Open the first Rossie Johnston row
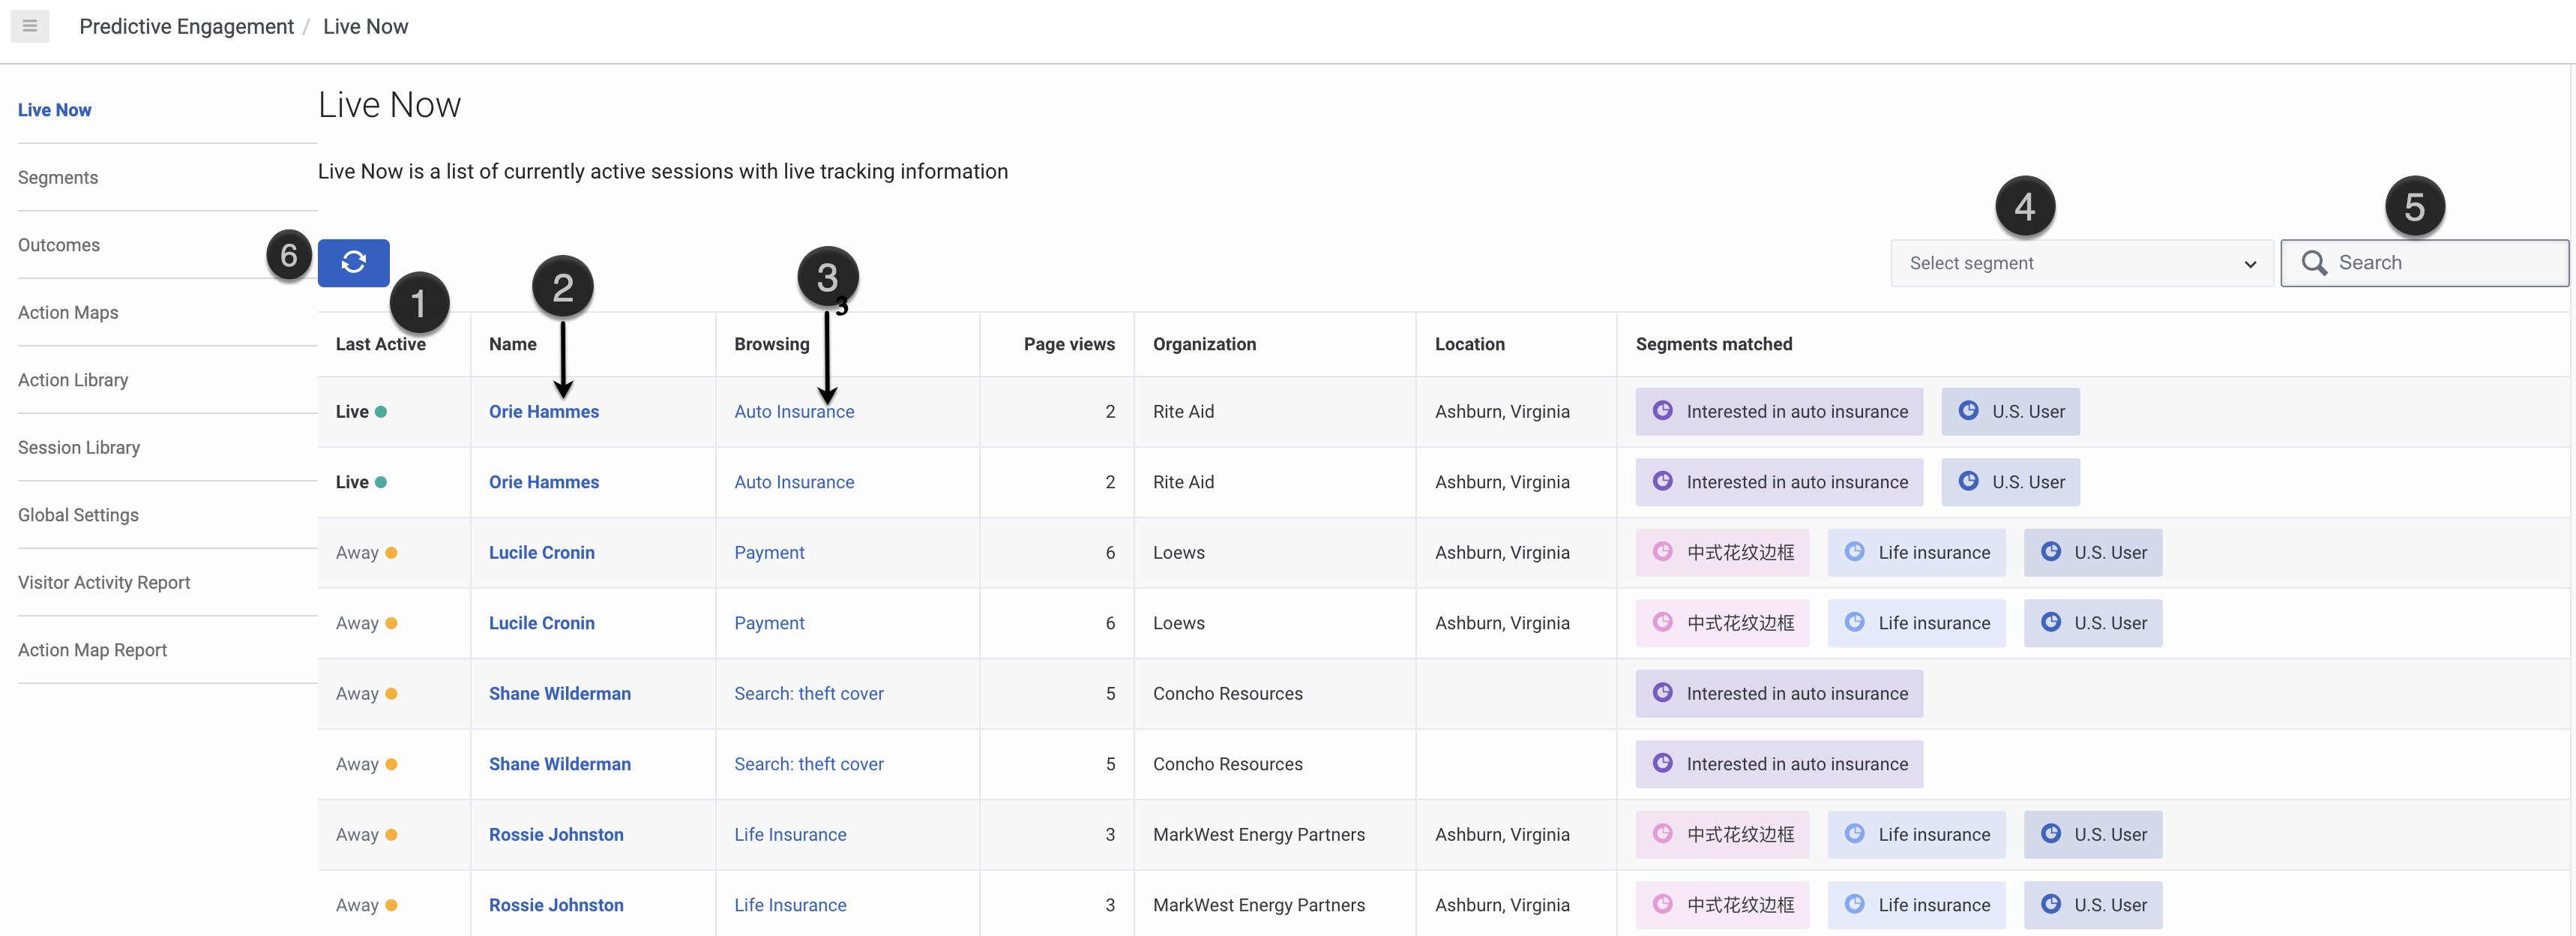 556,834
